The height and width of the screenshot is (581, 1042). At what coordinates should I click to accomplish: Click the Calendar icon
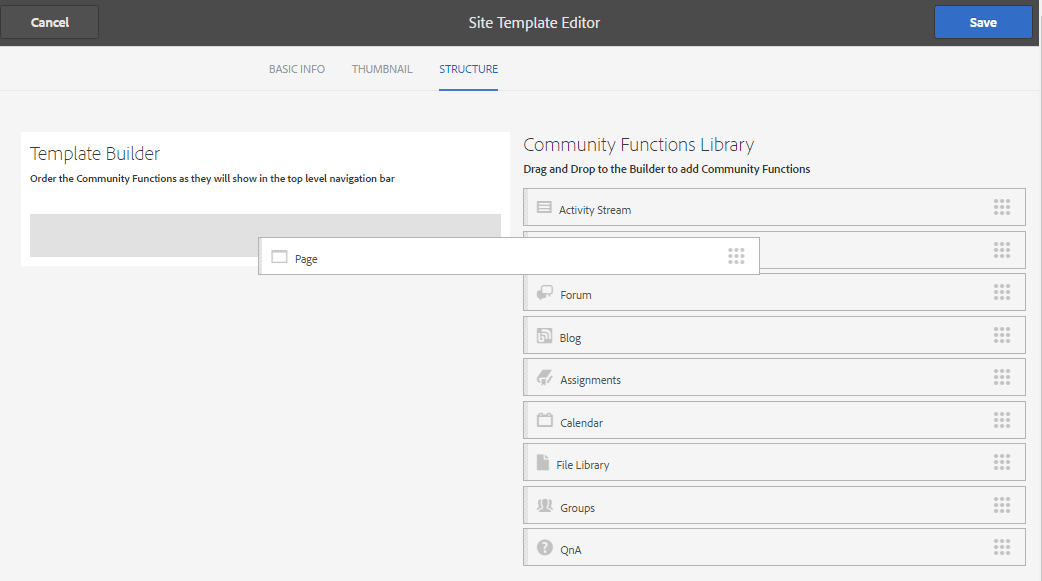pos(545,421)
